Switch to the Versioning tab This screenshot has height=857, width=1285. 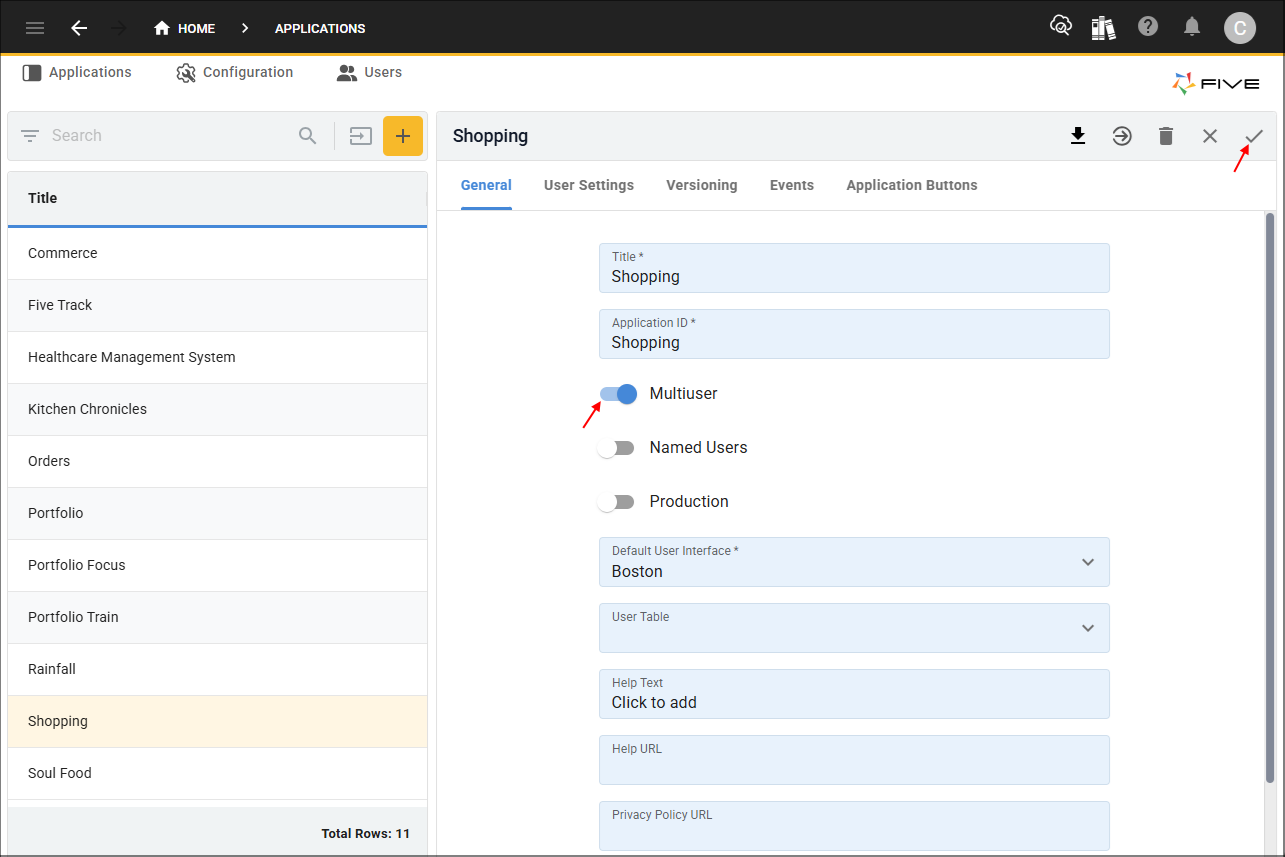click(x=702, y=185)
